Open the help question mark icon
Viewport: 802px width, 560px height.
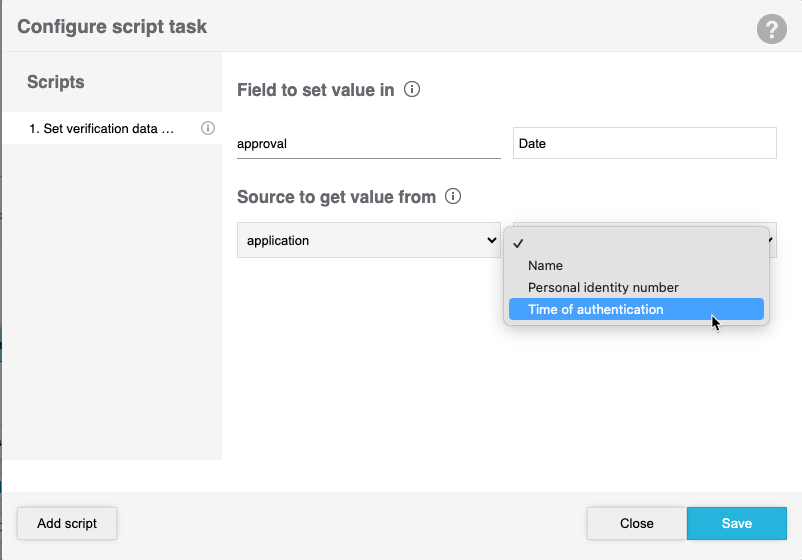click(771, 29)
